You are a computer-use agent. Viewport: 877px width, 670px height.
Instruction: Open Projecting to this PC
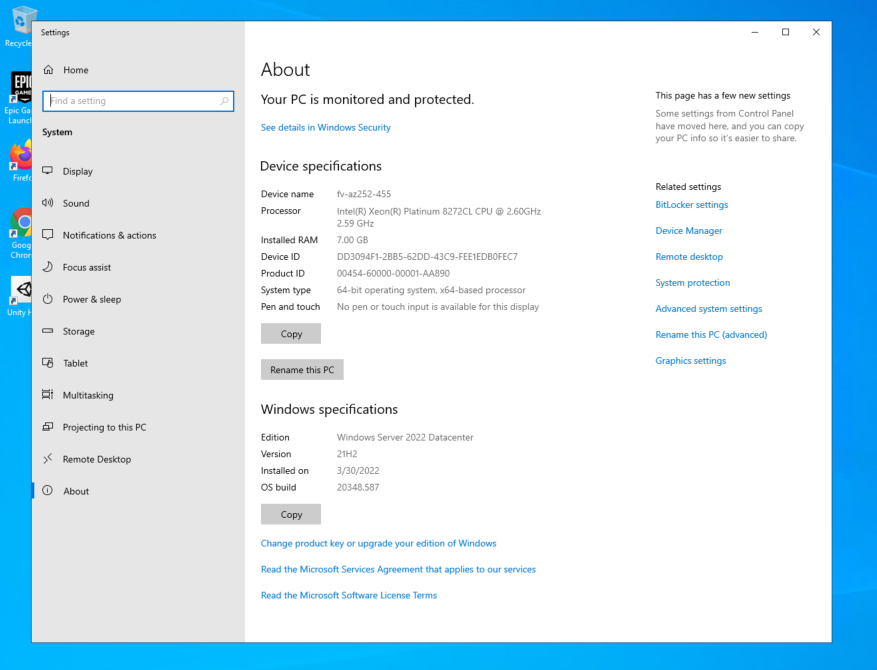(138, 427)
